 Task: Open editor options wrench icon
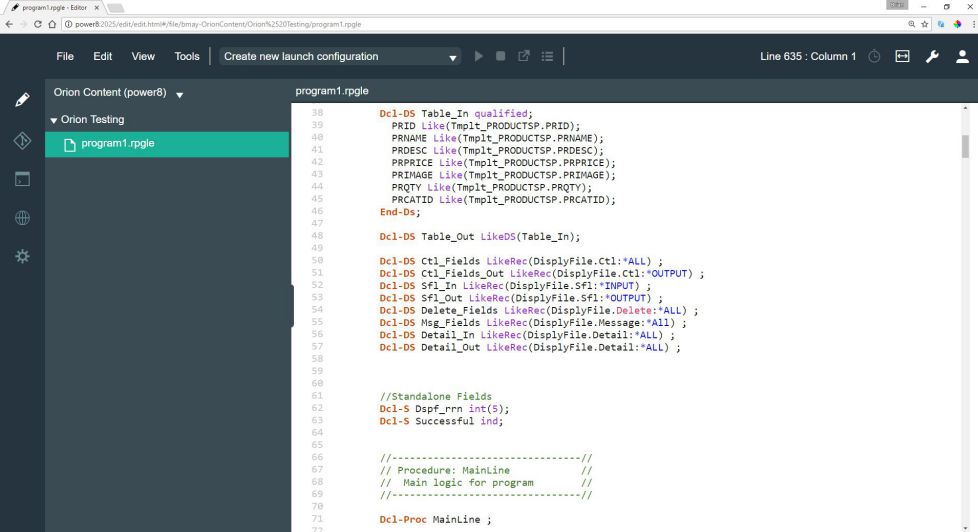pyautogui.click(x=932, y=56)
